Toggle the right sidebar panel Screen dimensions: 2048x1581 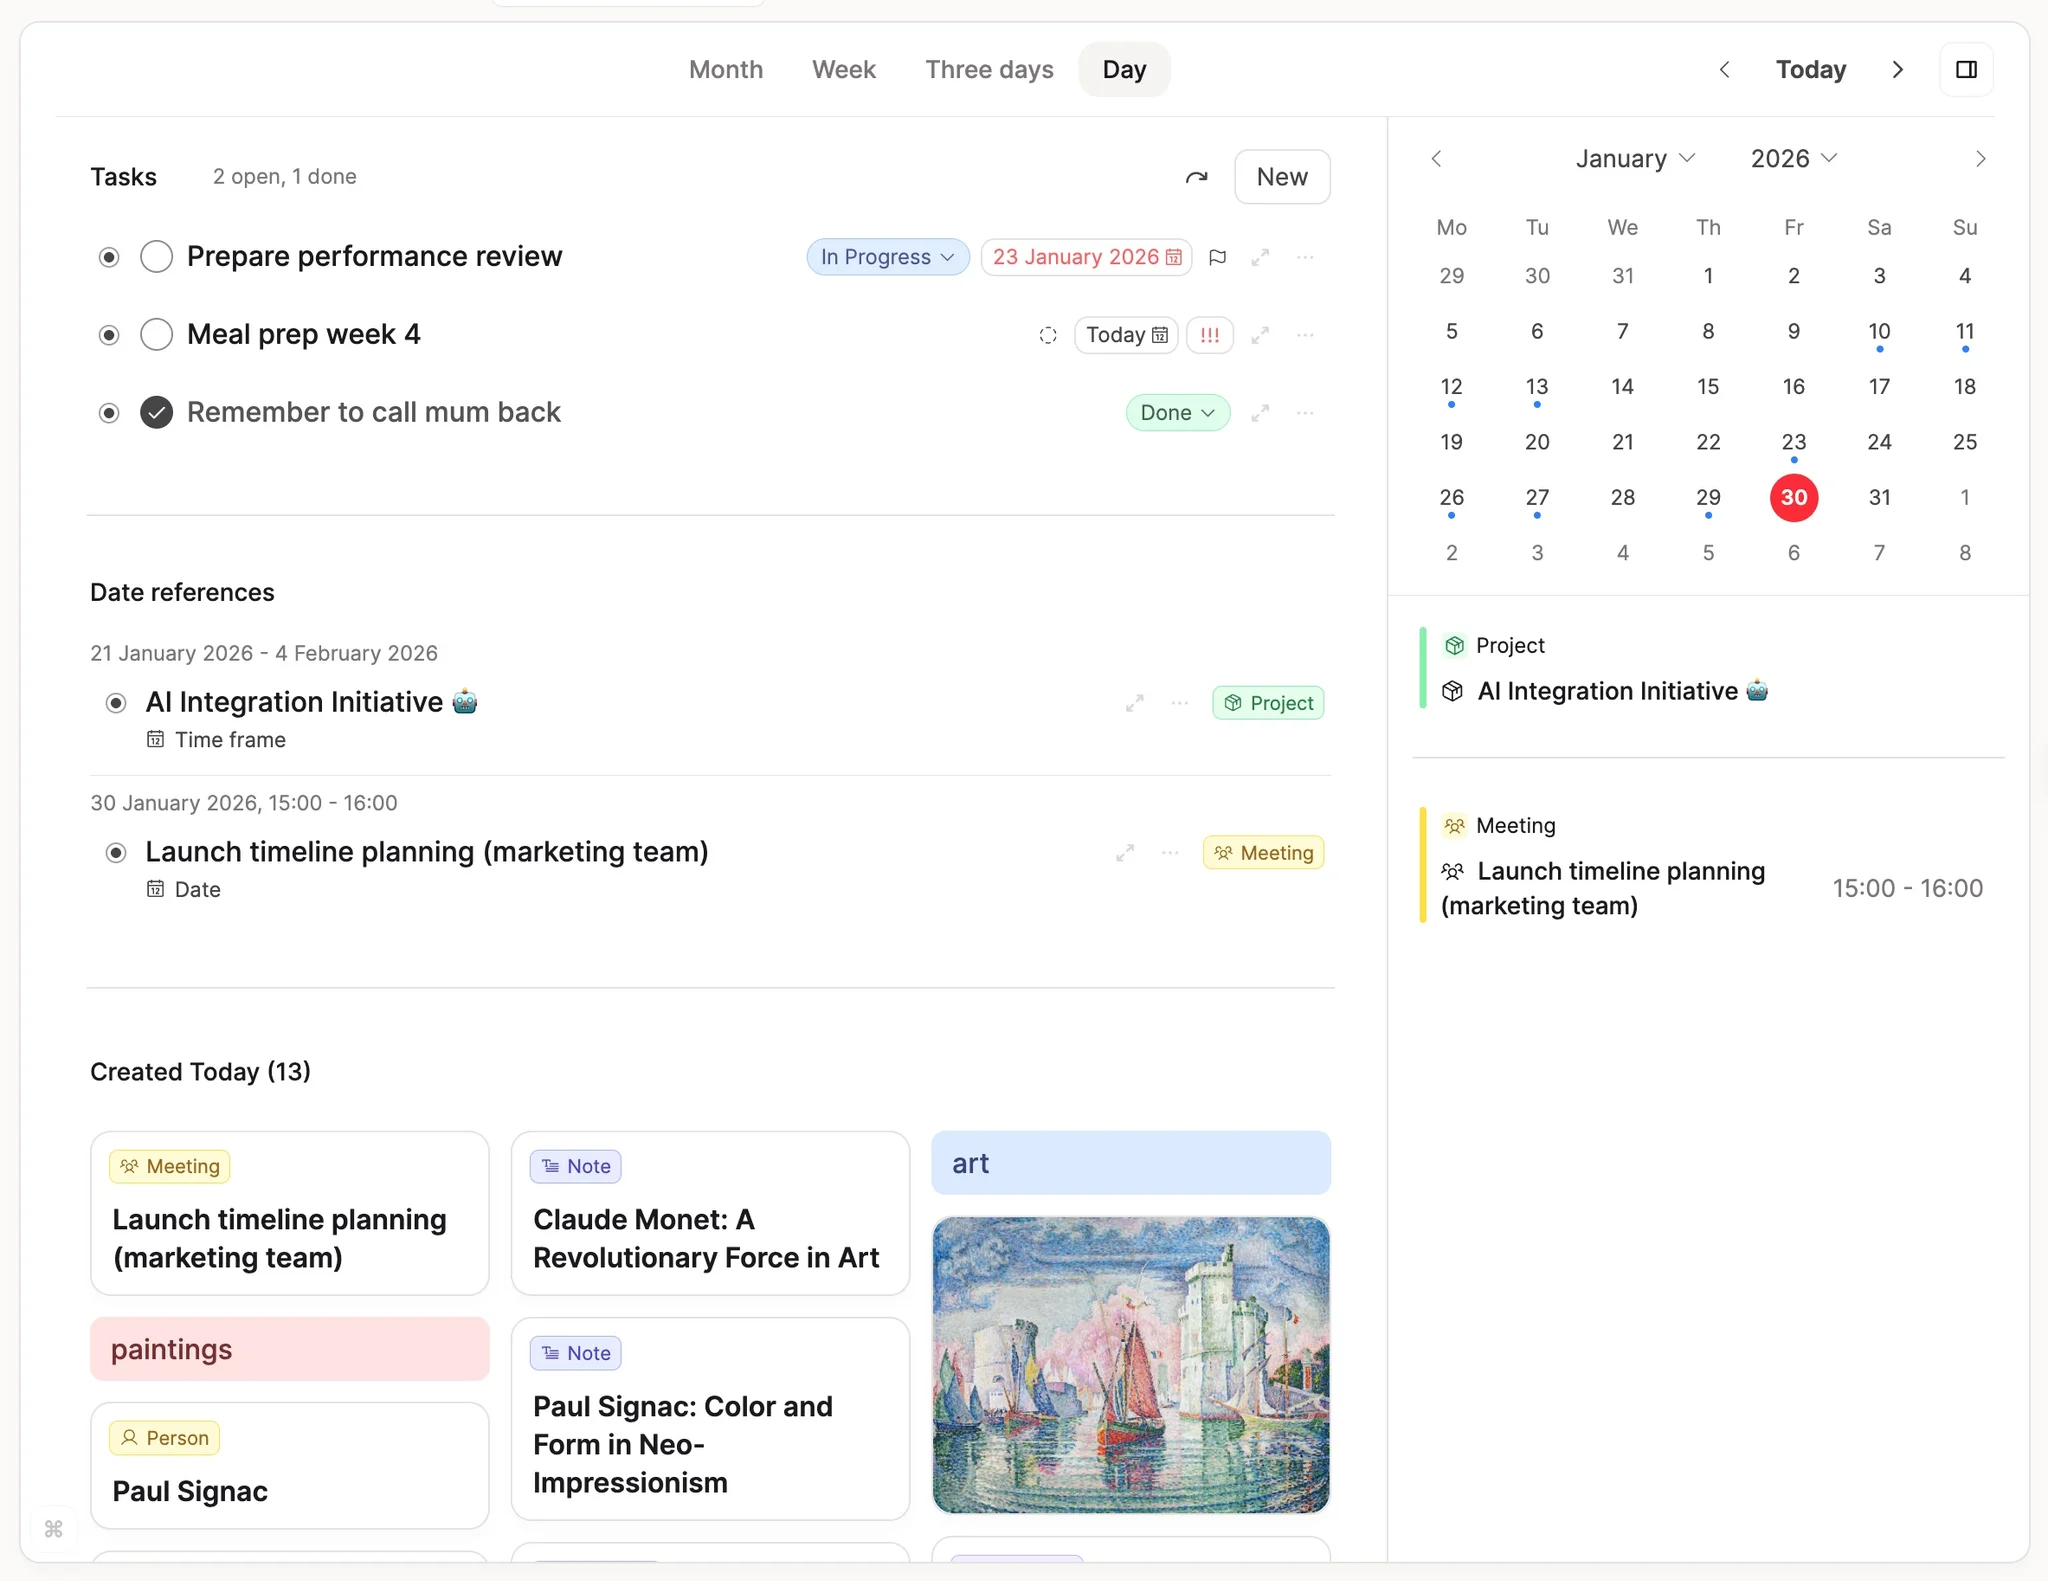click(1966, 69)
